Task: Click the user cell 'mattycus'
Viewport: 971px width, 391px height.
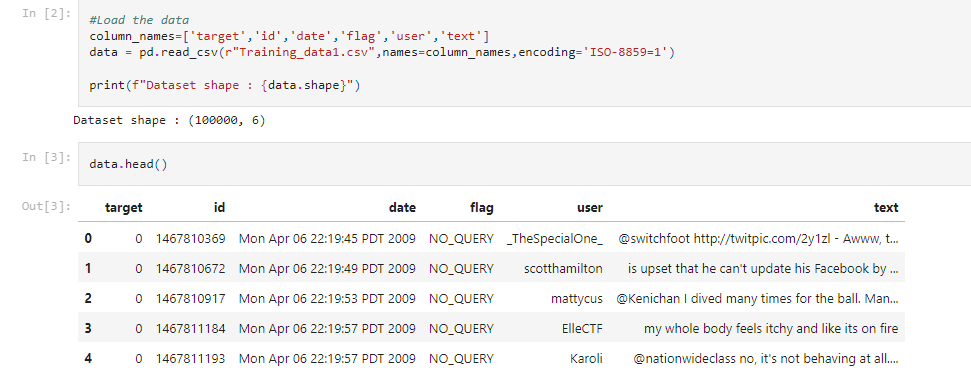Action: click(577, 299)
